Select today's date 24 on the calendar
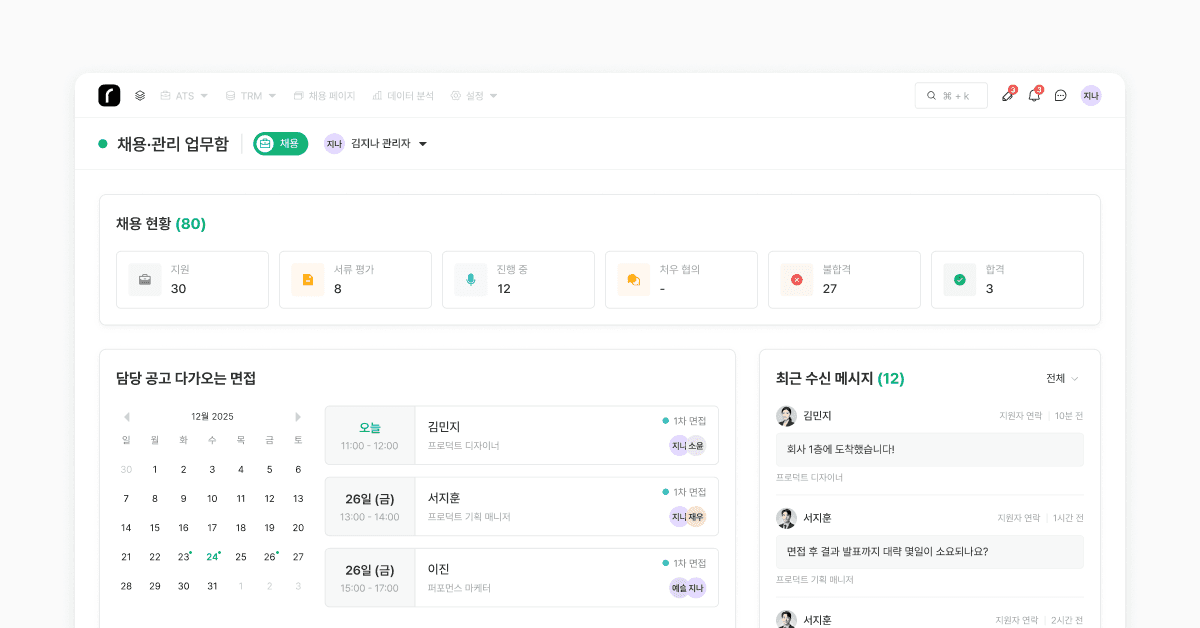Screen dimensions: 1200x628 tap(211, 556)
